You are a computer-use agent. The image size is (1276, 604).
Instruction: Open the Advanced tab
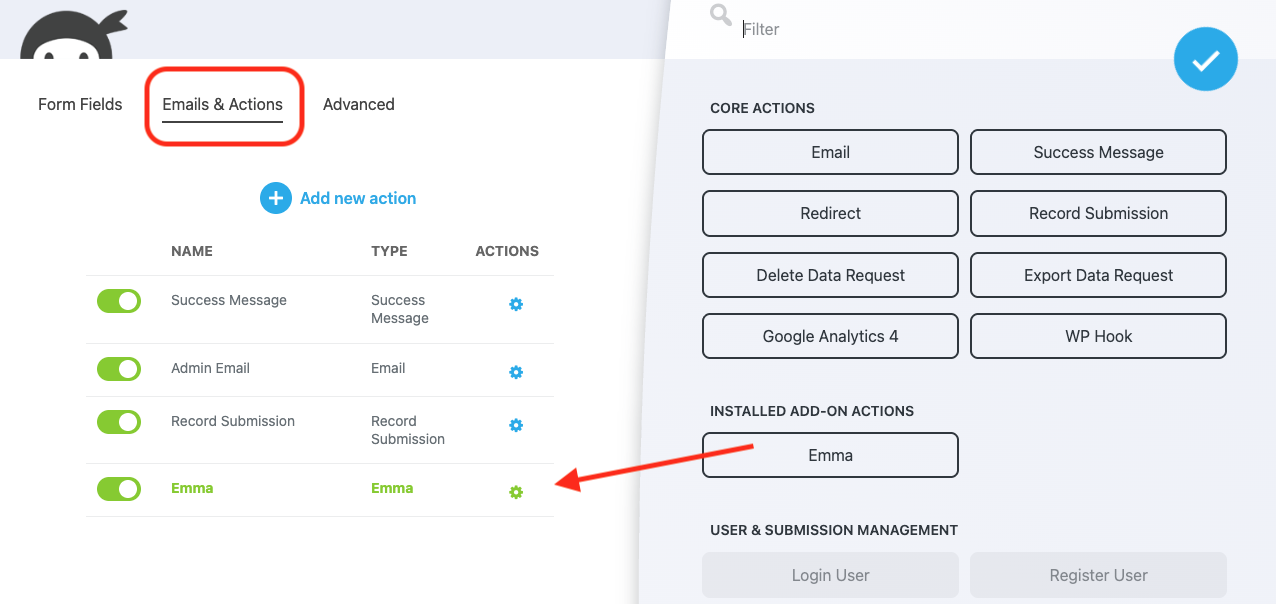click(x=359, y=104)
